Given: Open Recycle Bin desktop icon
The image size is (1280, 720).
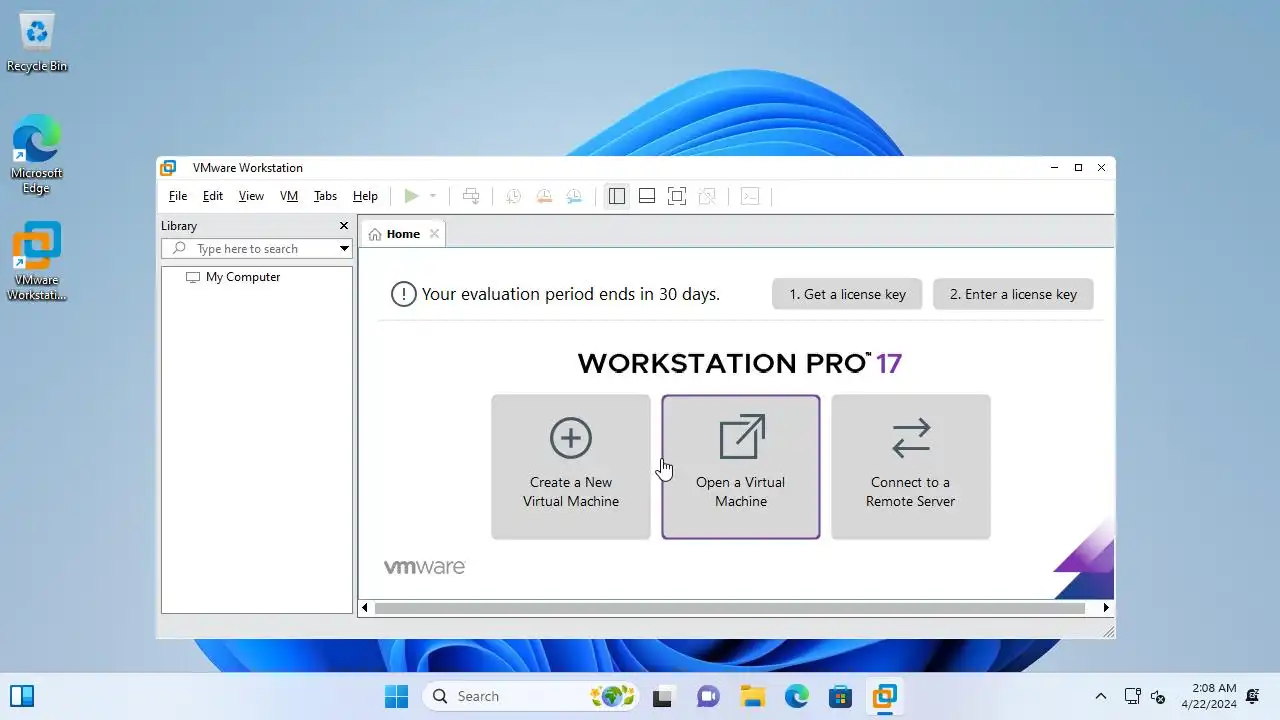Looking at the screenshot, I should pos(37,42).
